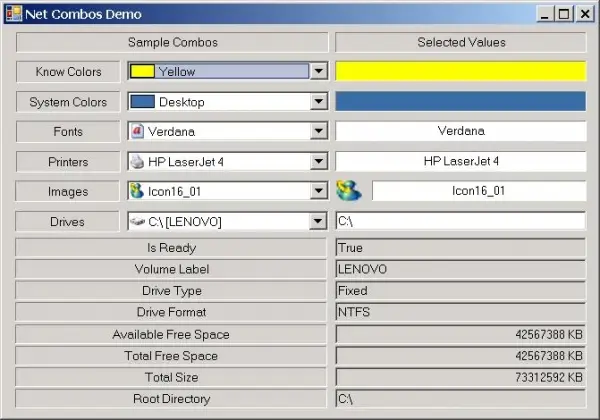600x420 pixels.
Task: Click the Total Free Space label
Action: pyautogui.click(x=171, y=356)
